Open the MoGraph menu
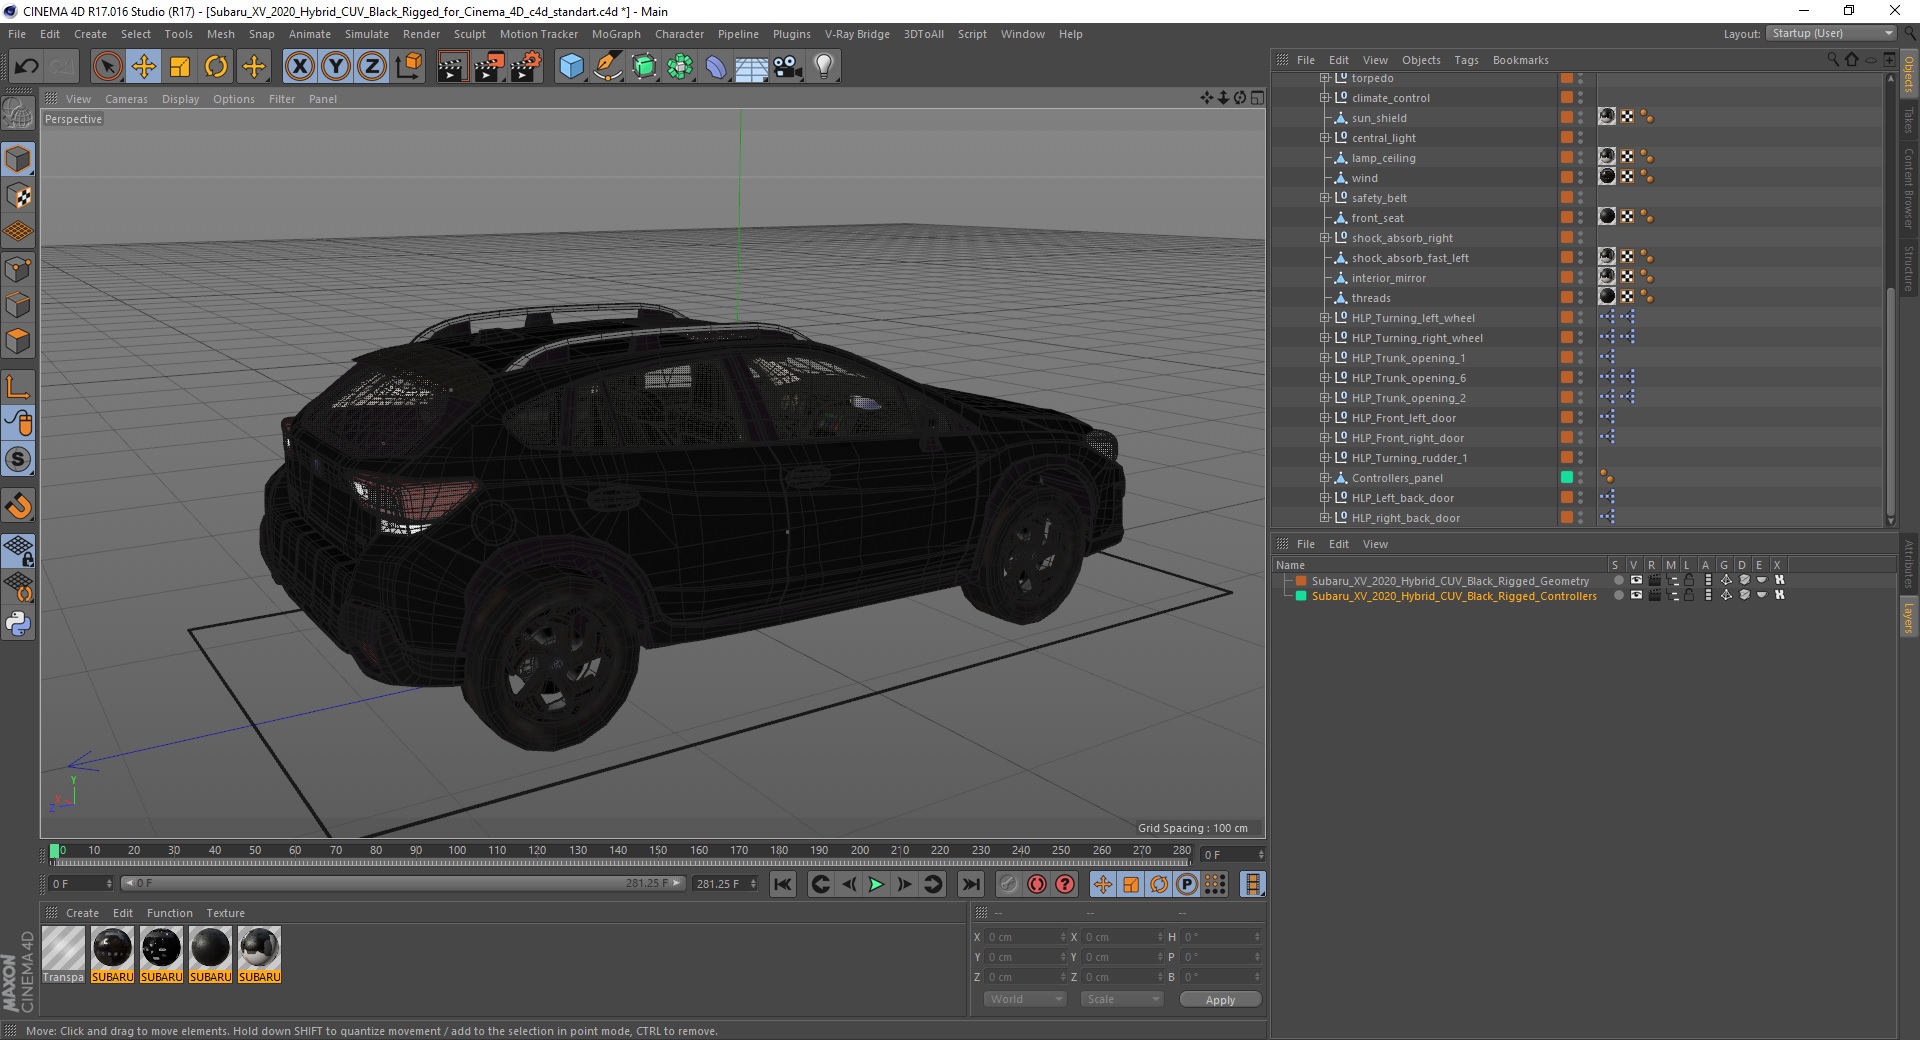This screenshot has width=1920, height=1040. click(616, 34)
